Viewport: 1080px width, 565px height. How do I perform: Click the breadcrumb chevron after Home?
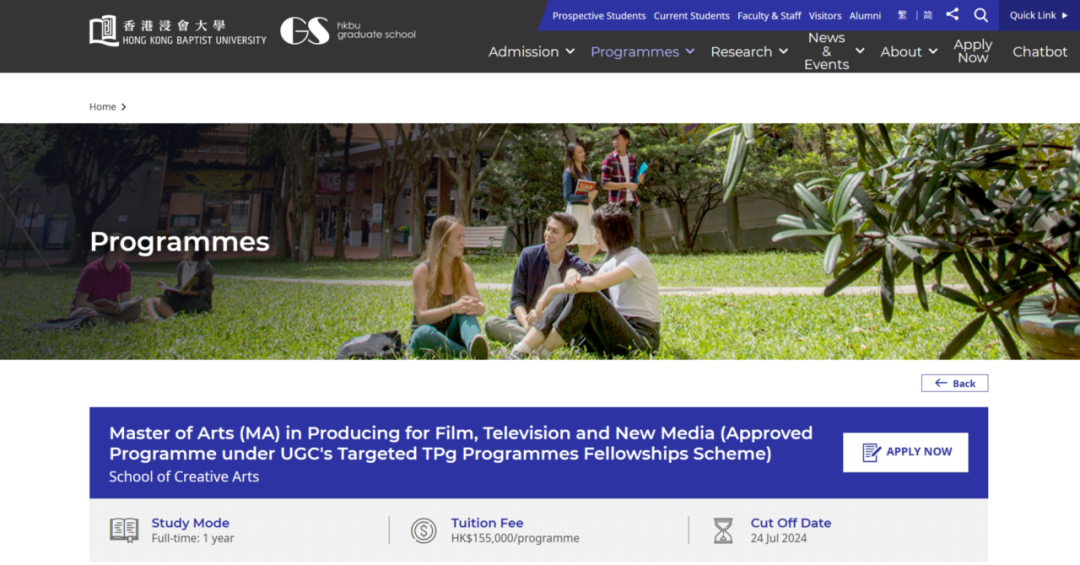point(124,107)
